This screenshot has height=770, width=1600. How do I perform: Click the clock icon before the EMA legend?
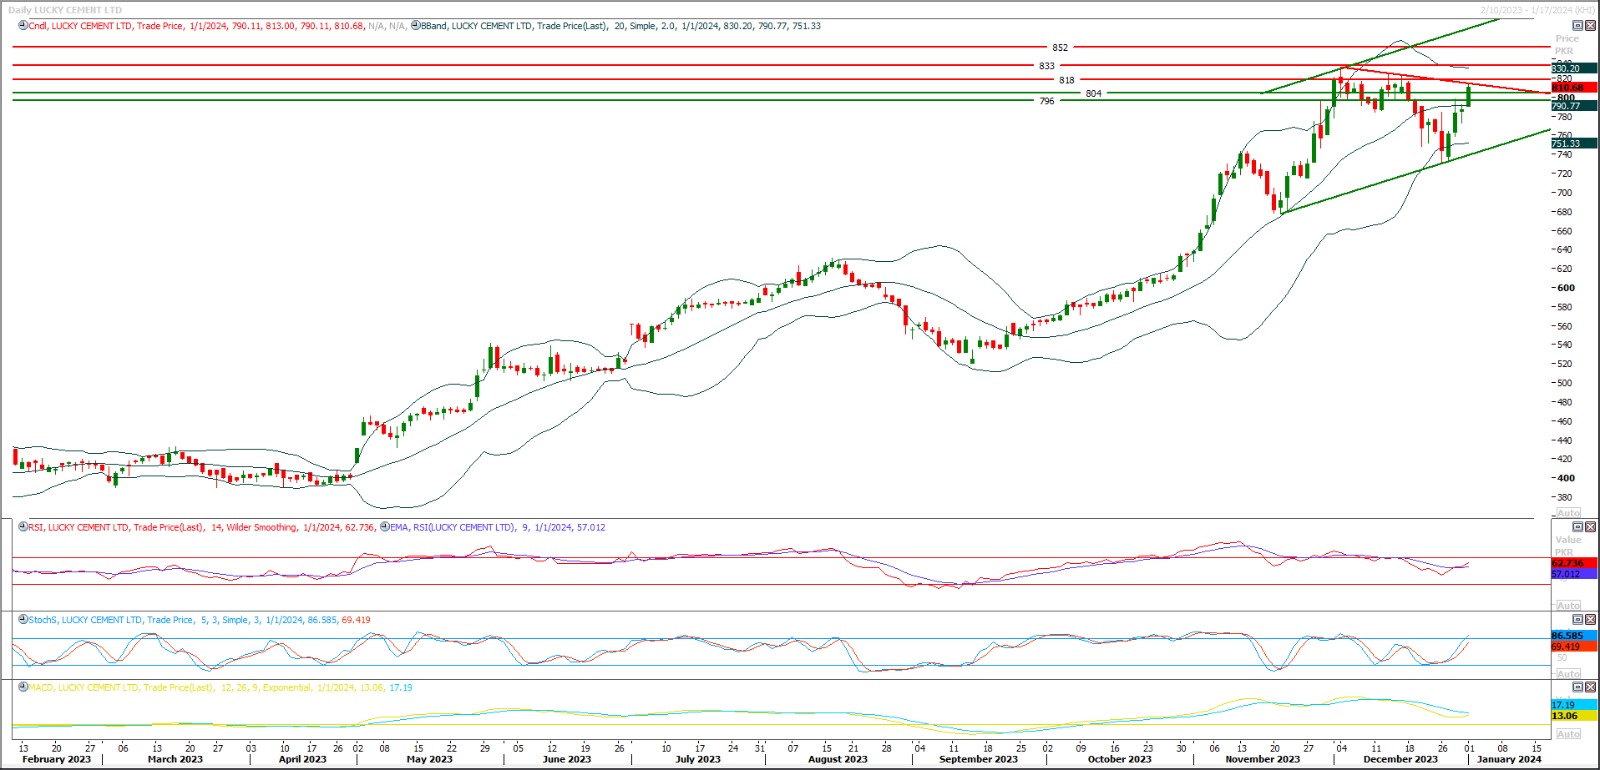(385, 527)
